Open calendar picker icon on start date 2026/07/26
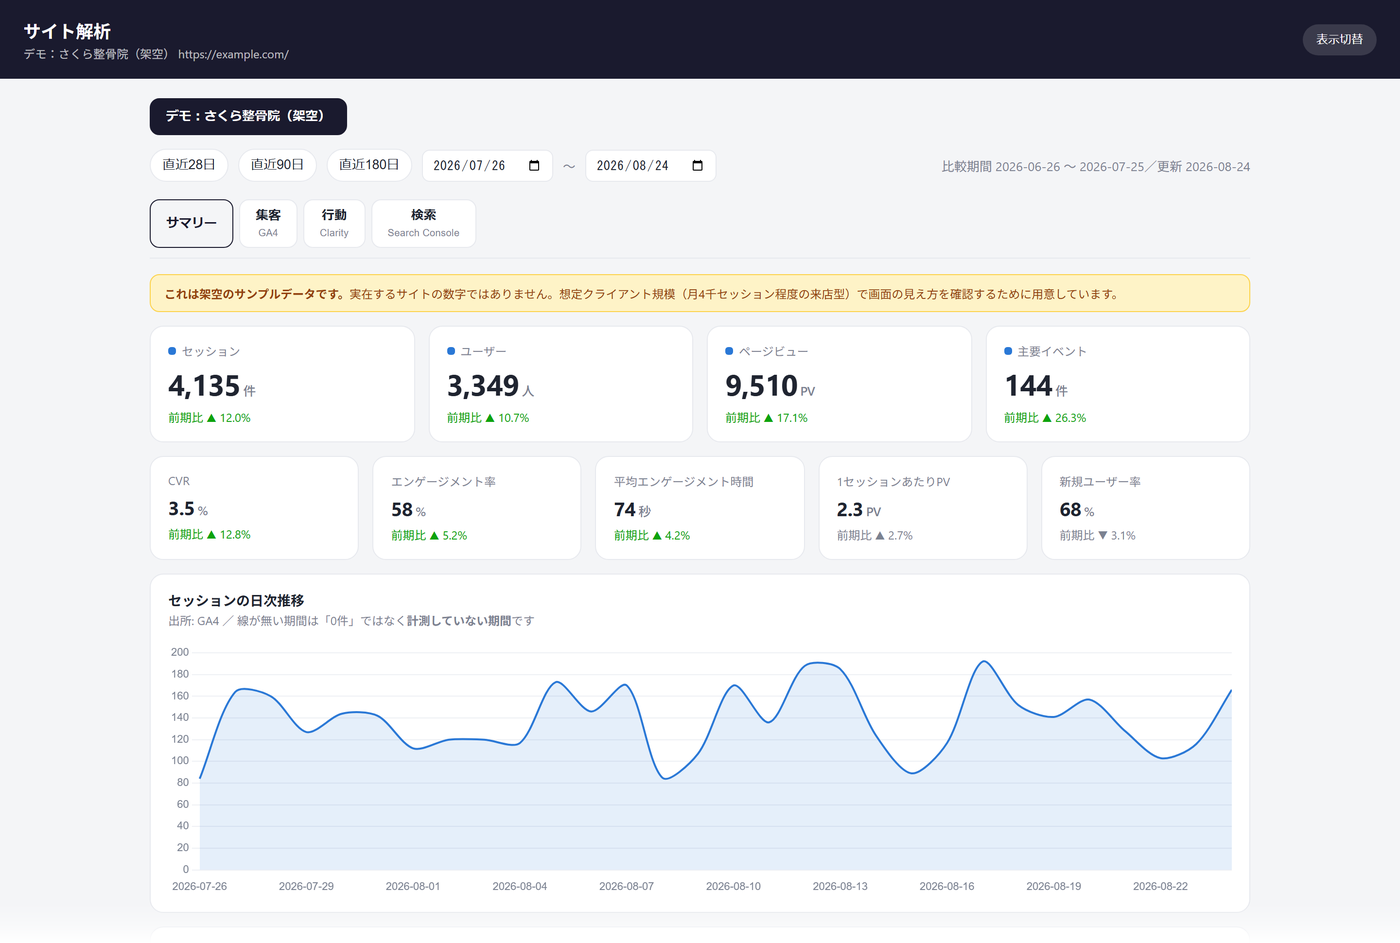This screenshot has height=943, width=1400. [x=534, y=166]
